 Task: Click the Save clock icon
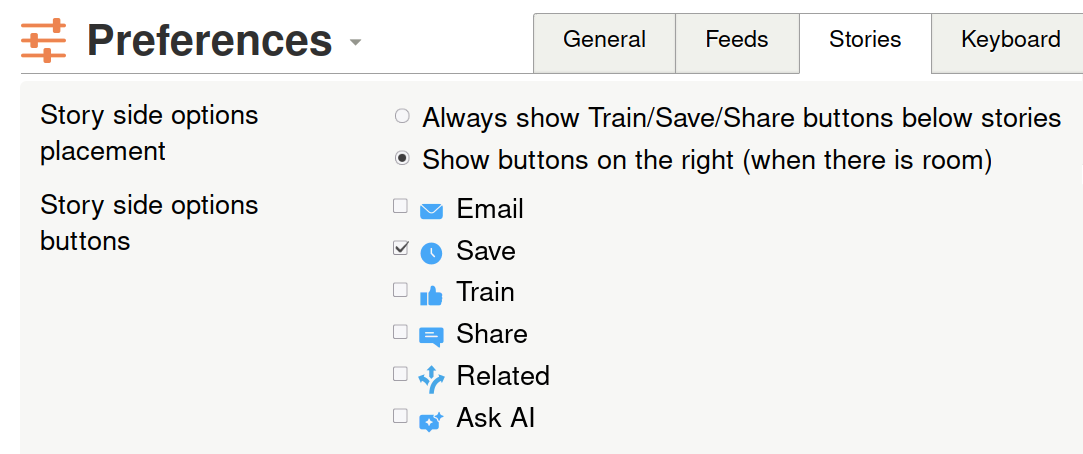pos(431,253)
